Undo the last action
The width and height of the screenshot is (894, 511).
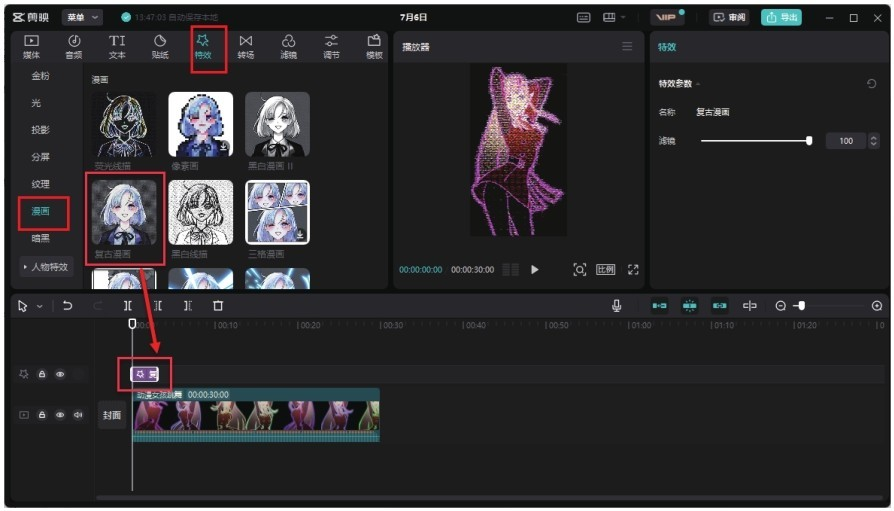coord(67,306)
